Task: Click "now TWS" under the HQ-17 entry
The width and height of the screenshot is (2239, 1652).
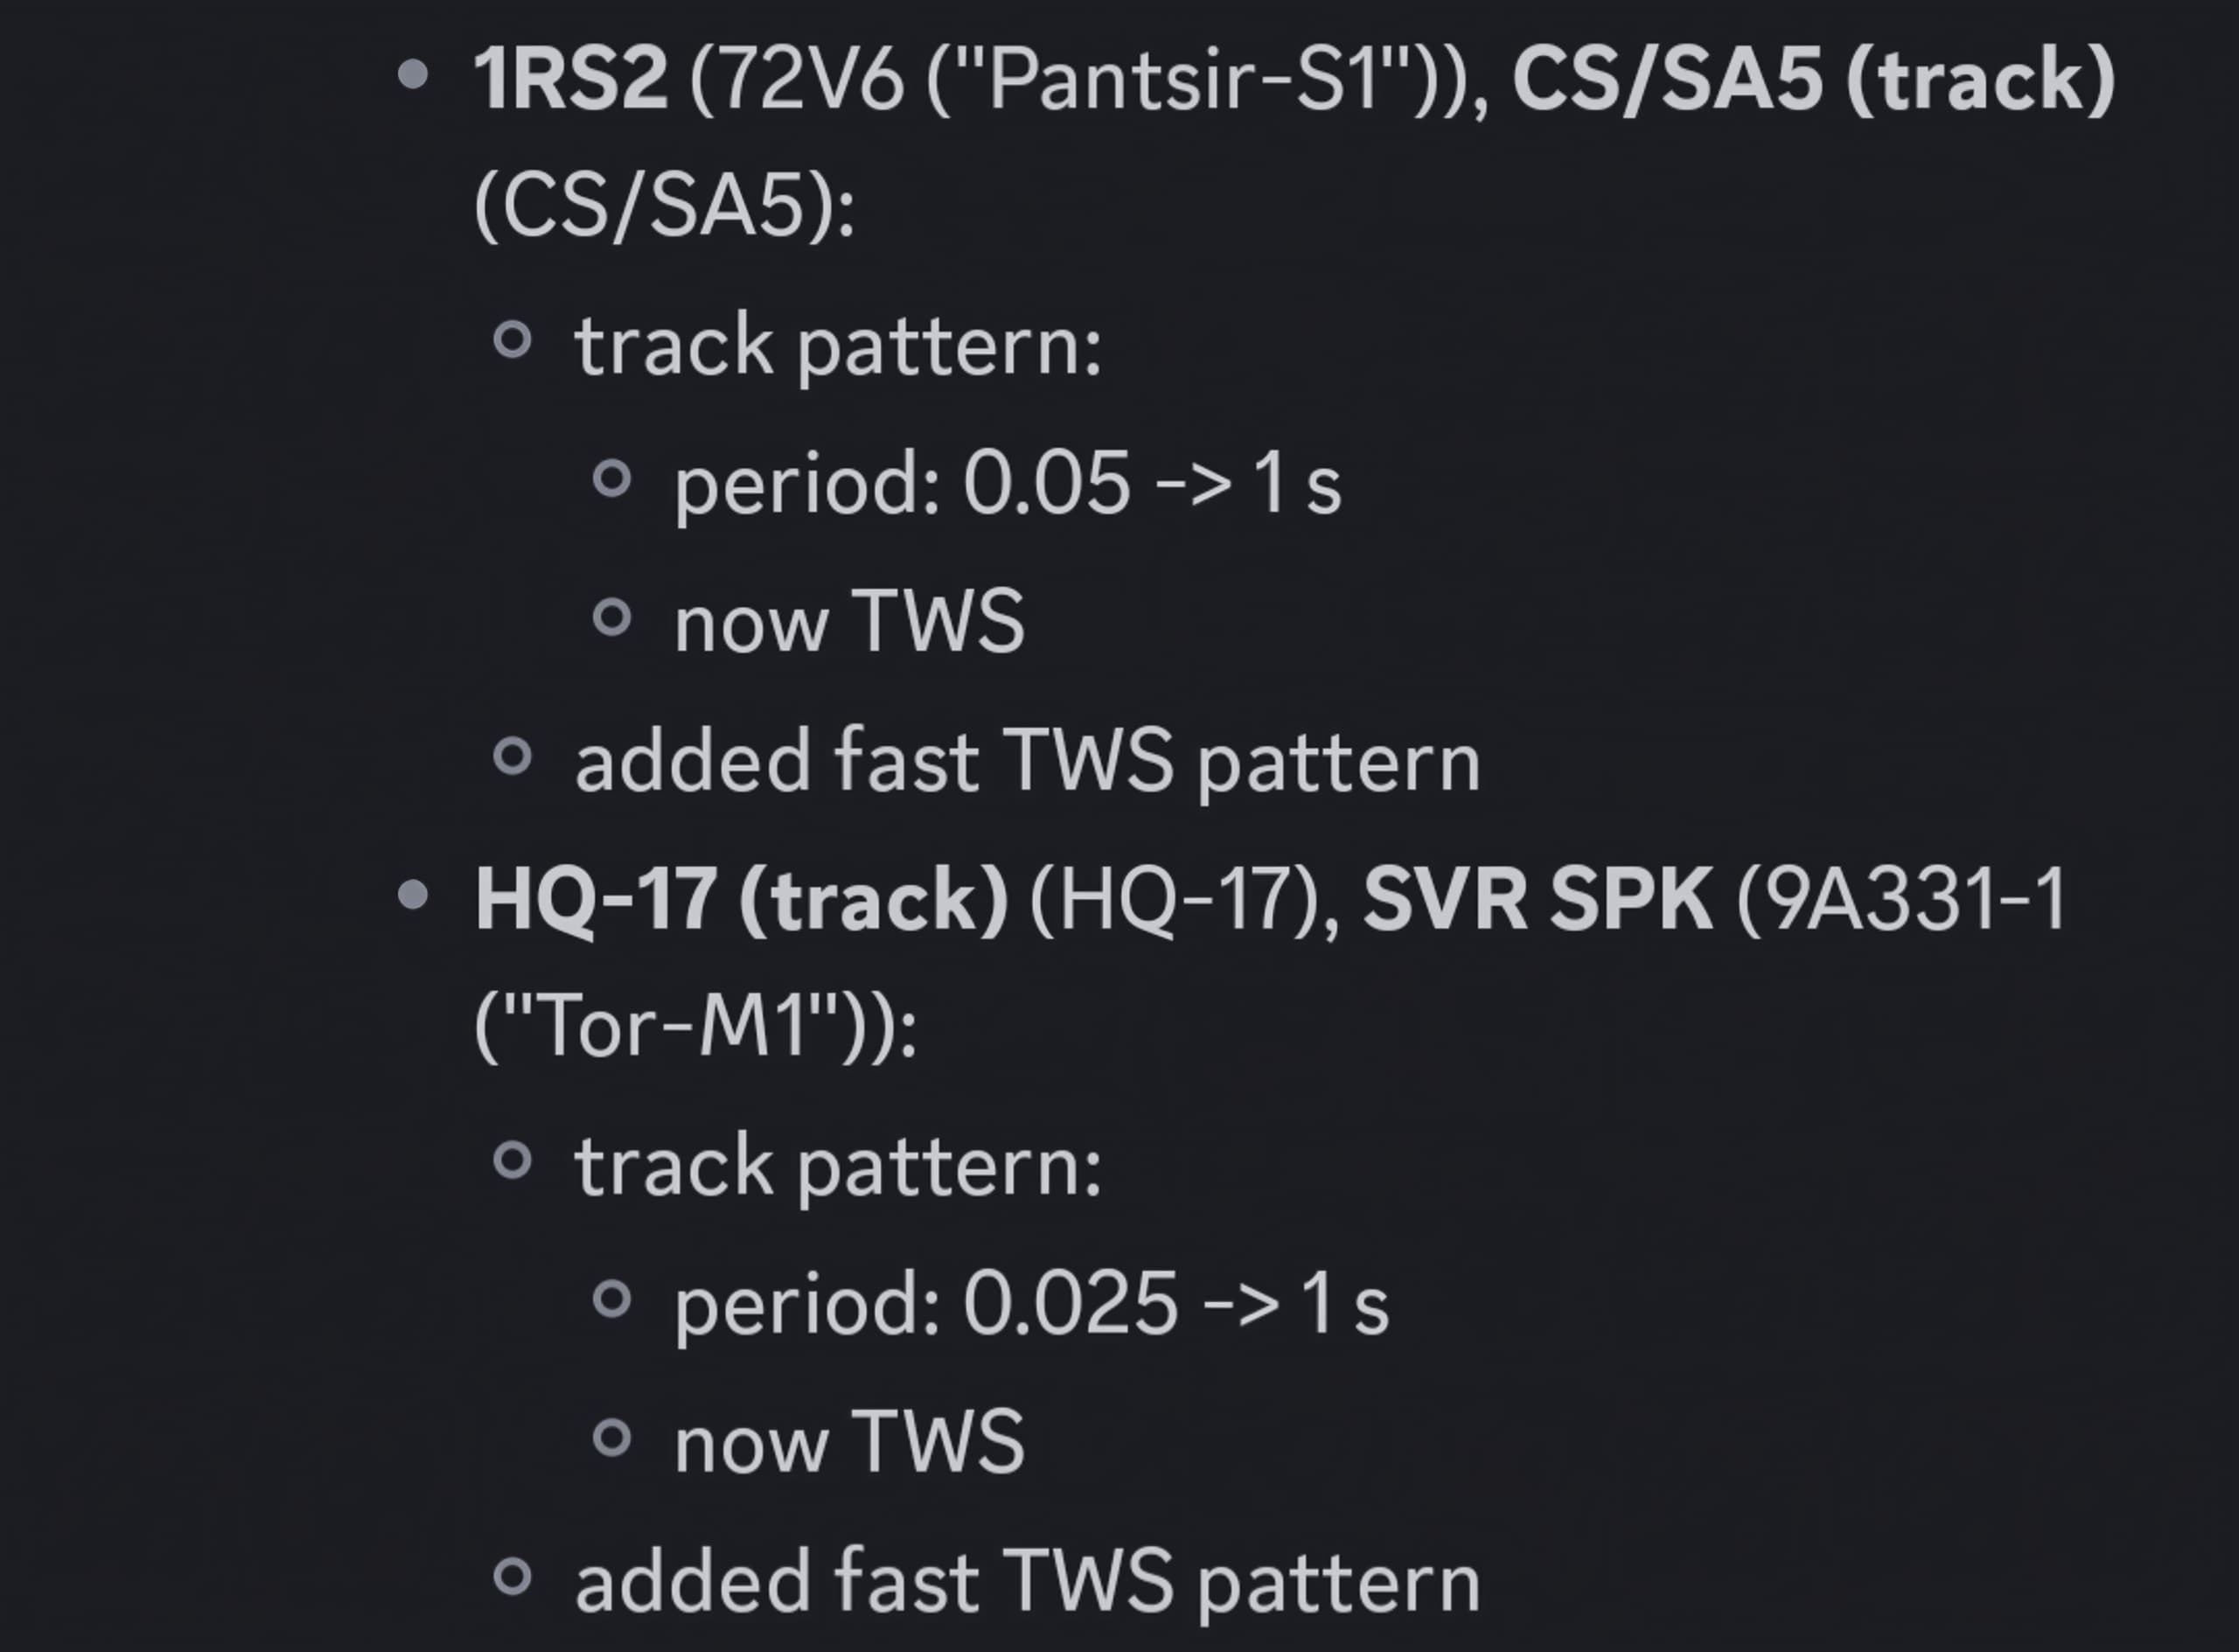Action: [x=850, y=1442]
